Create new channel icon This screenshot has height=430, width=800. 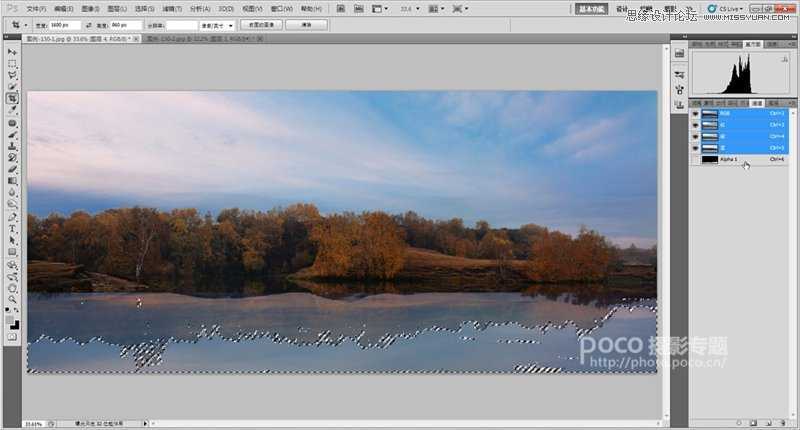pos(768,423)
